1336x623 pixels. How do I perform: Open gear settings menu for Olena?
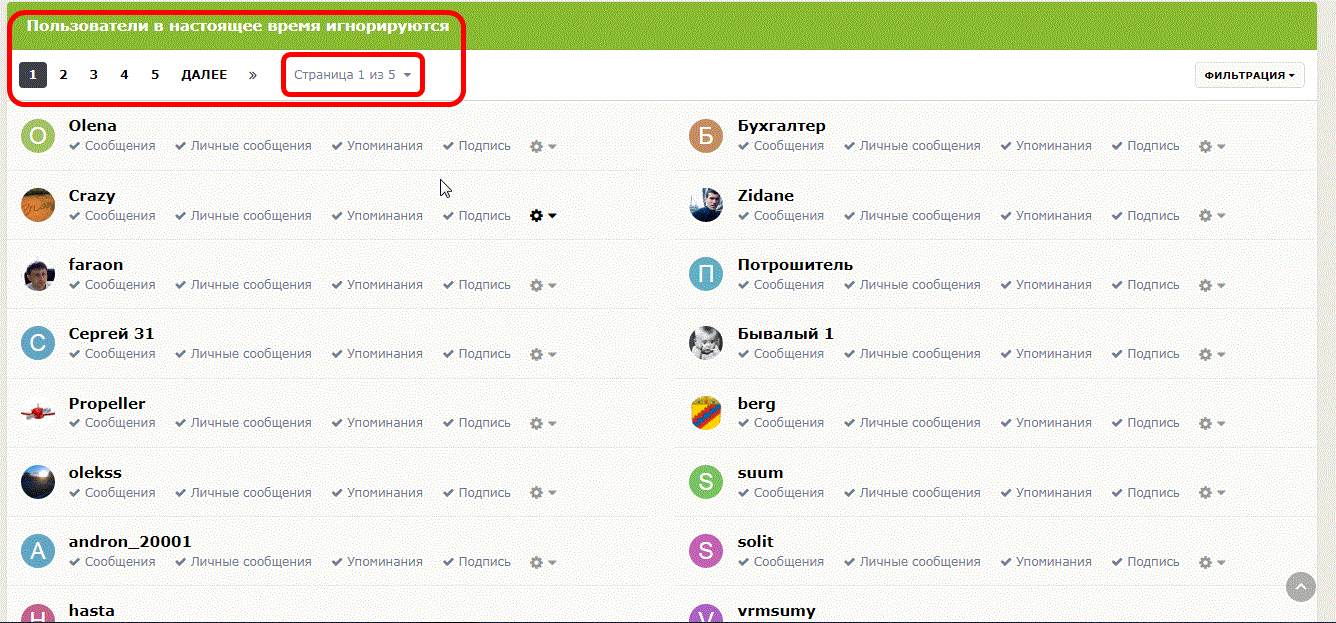pyautogui.click(x=543, y=146)
